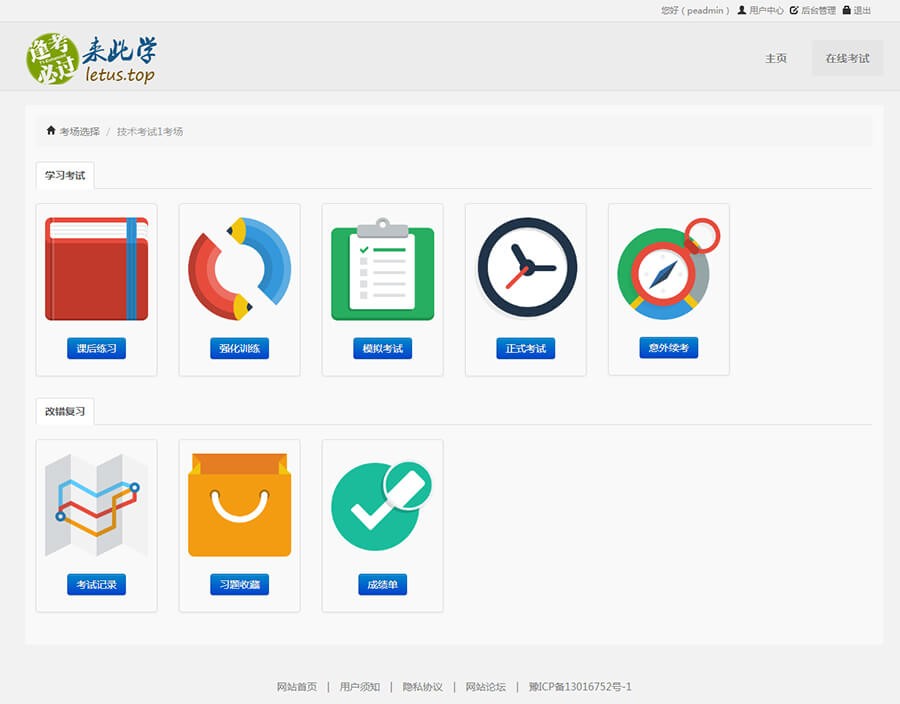Select the pencil chart icon for 强化训练
Image resolution: width=900 pixels, height=704 pixels.
click(239, 268)
